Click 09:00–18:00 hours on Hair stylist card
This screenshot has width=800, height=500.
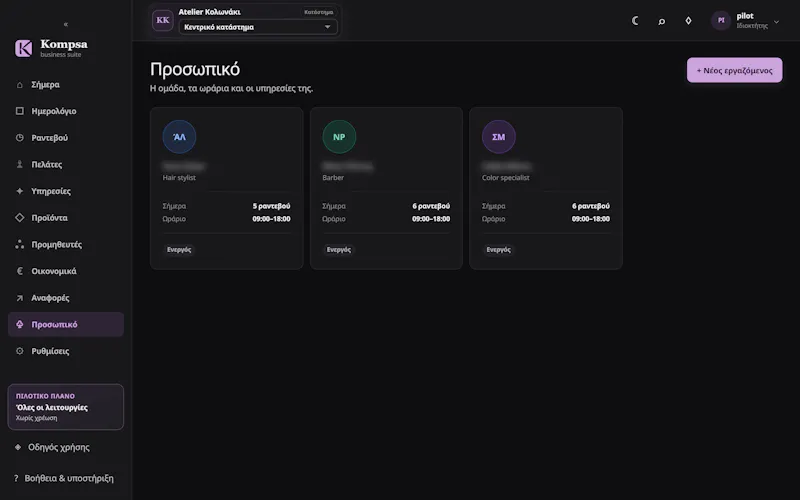(271, 219)
